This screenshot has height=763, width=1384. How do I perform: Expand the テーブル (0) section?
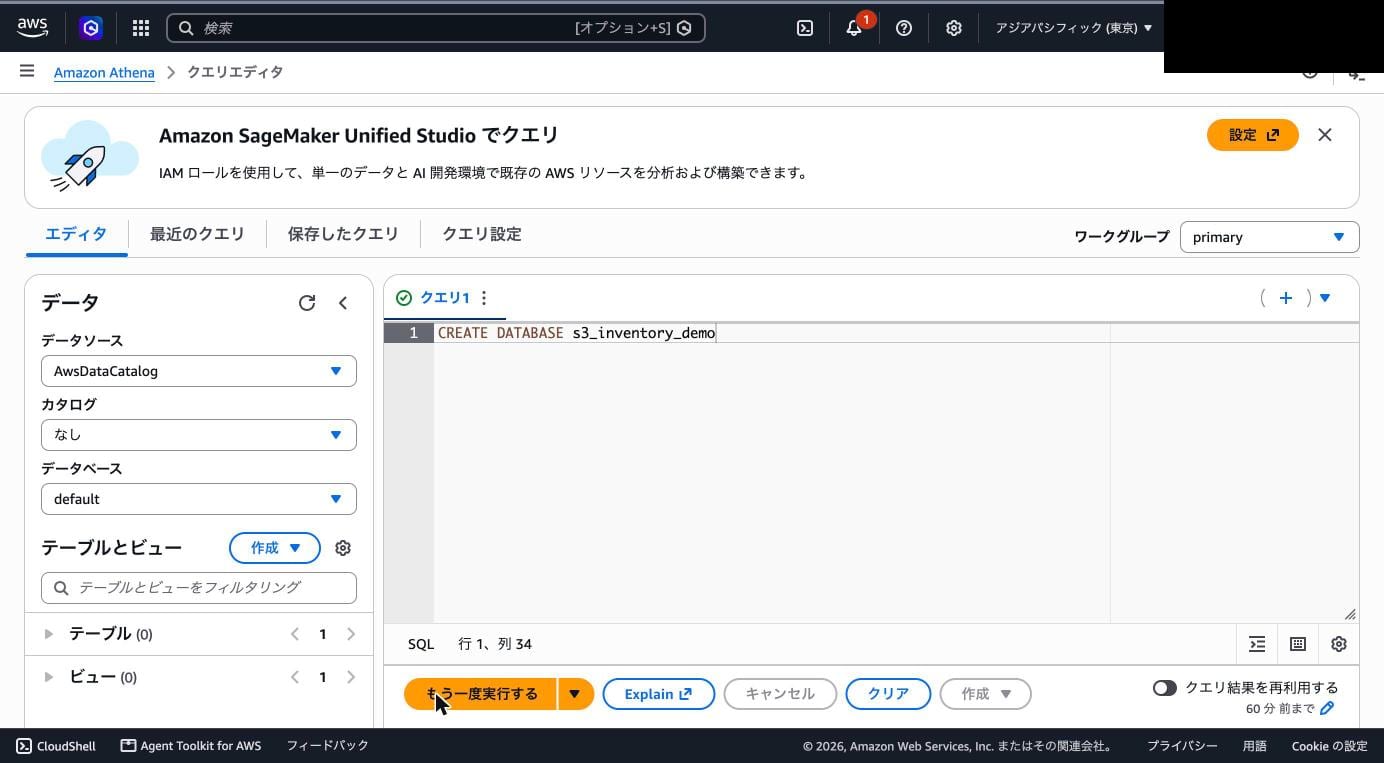pos(48,634)
